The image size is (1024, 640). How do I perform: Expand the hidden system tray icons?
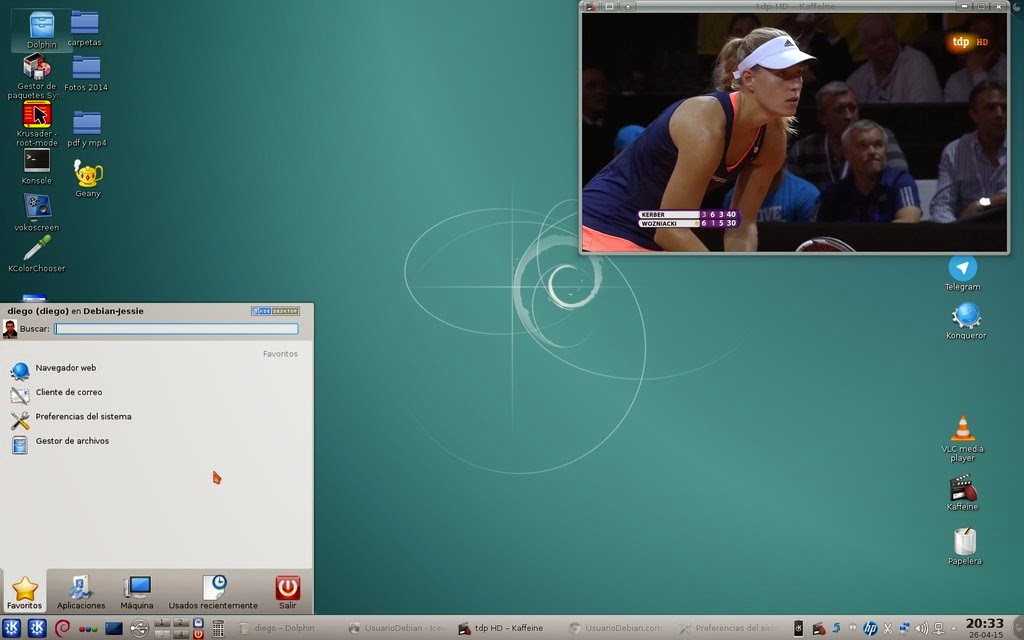(x=954, y=628)
